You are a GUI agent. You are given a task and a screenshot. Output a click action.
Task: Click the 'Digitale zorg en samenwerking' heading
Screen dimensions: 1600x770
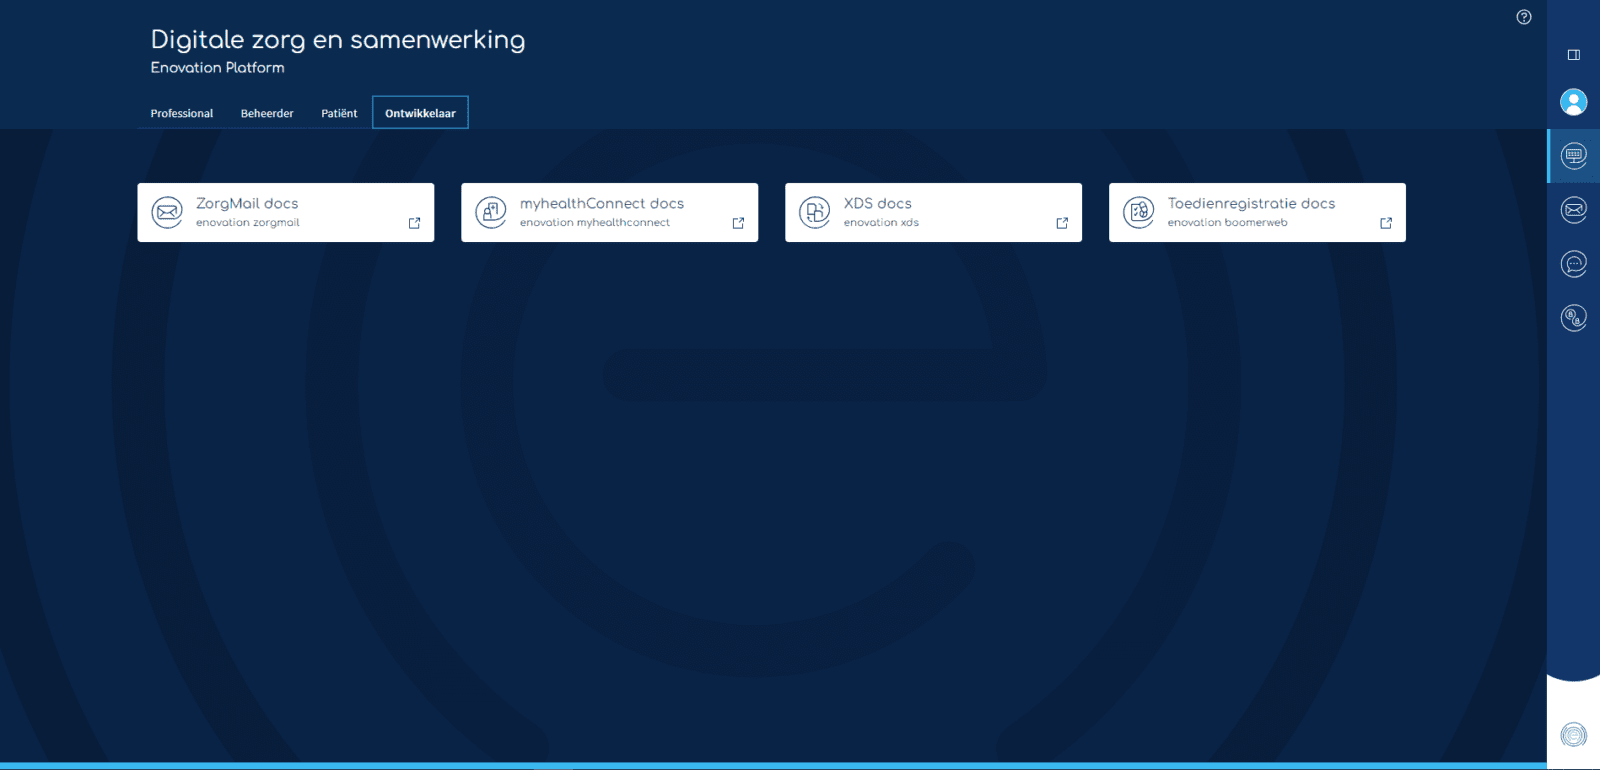[x=338, y=40]
